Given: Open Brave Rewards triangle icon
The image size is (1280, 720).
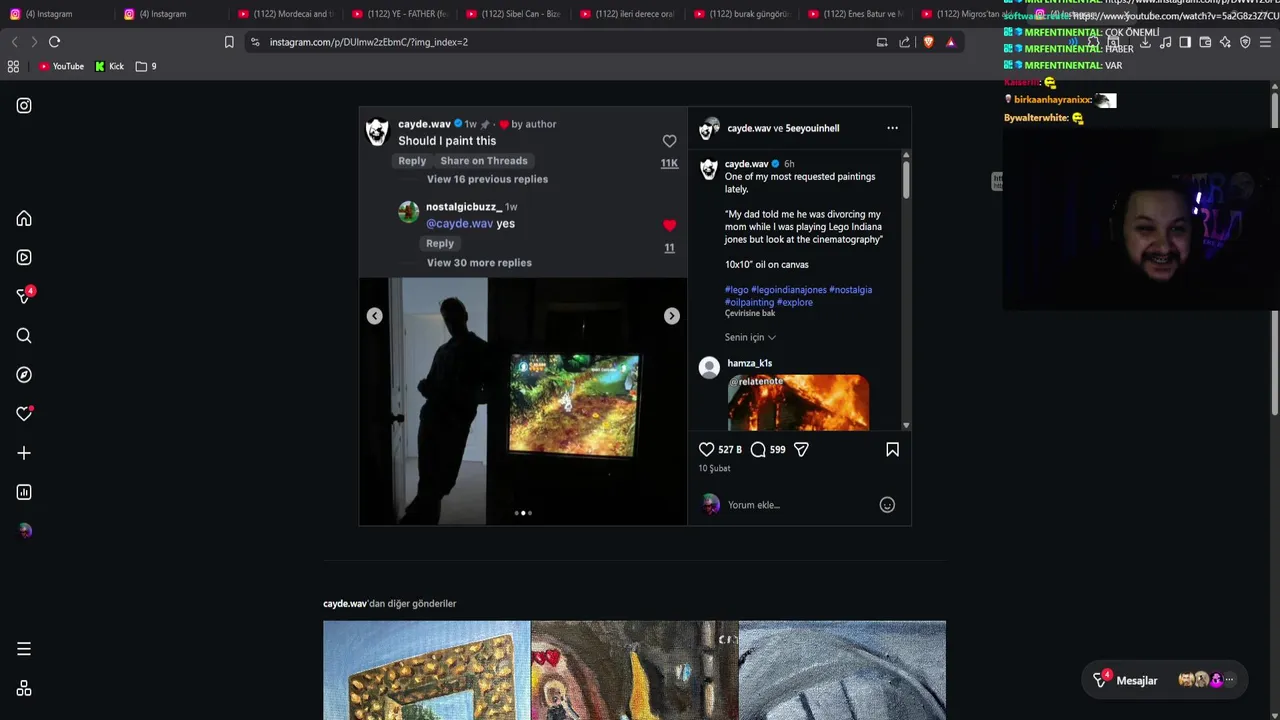Looking at the screenshot, I should [x=951, y=42].
